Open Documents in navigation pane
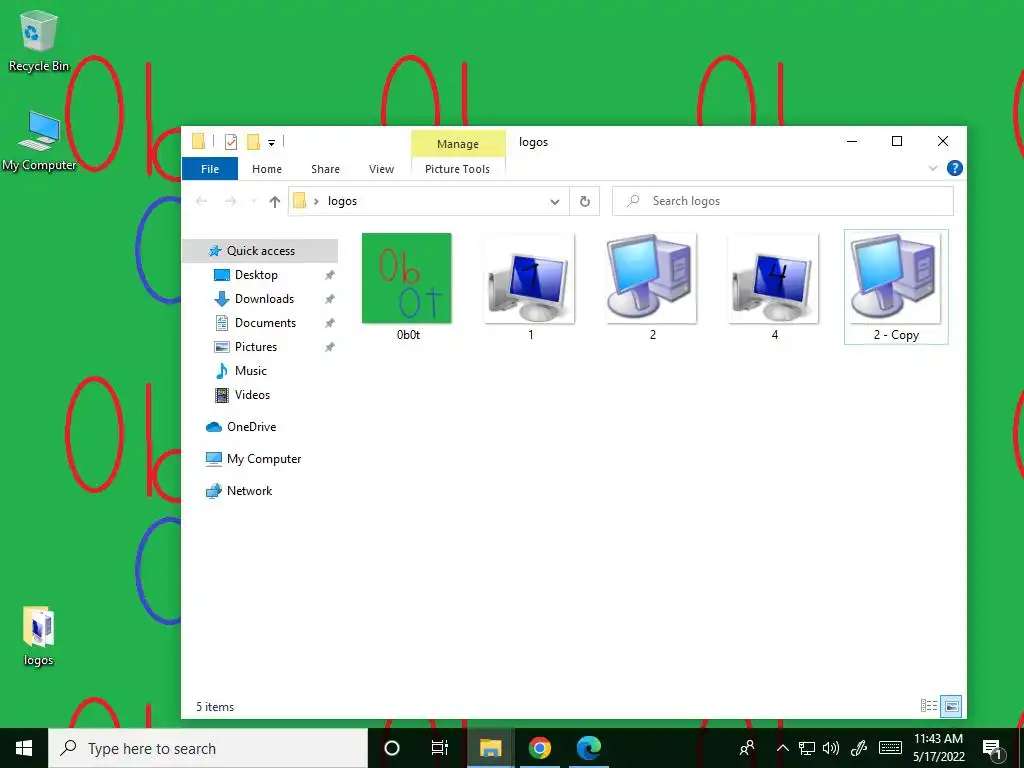Image resolution: width=1024 pixels, height=768 pixels. 265,323
